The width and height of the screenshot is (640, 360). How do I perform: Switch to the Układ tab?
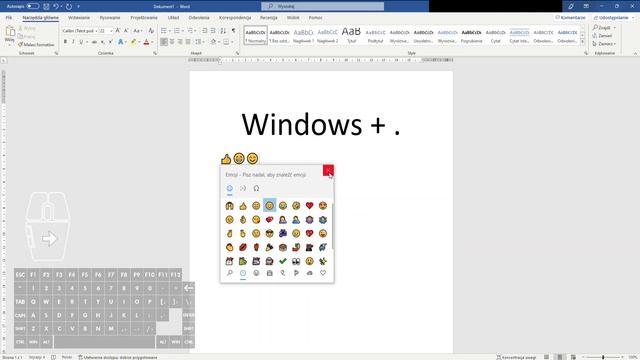click(x=173, y=18)
